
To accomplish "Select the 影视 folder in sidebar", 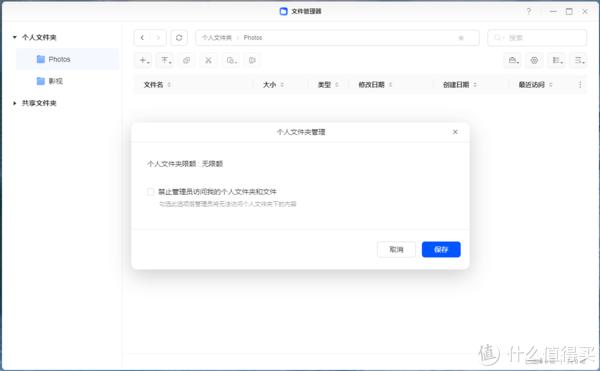I will (67, 81).
